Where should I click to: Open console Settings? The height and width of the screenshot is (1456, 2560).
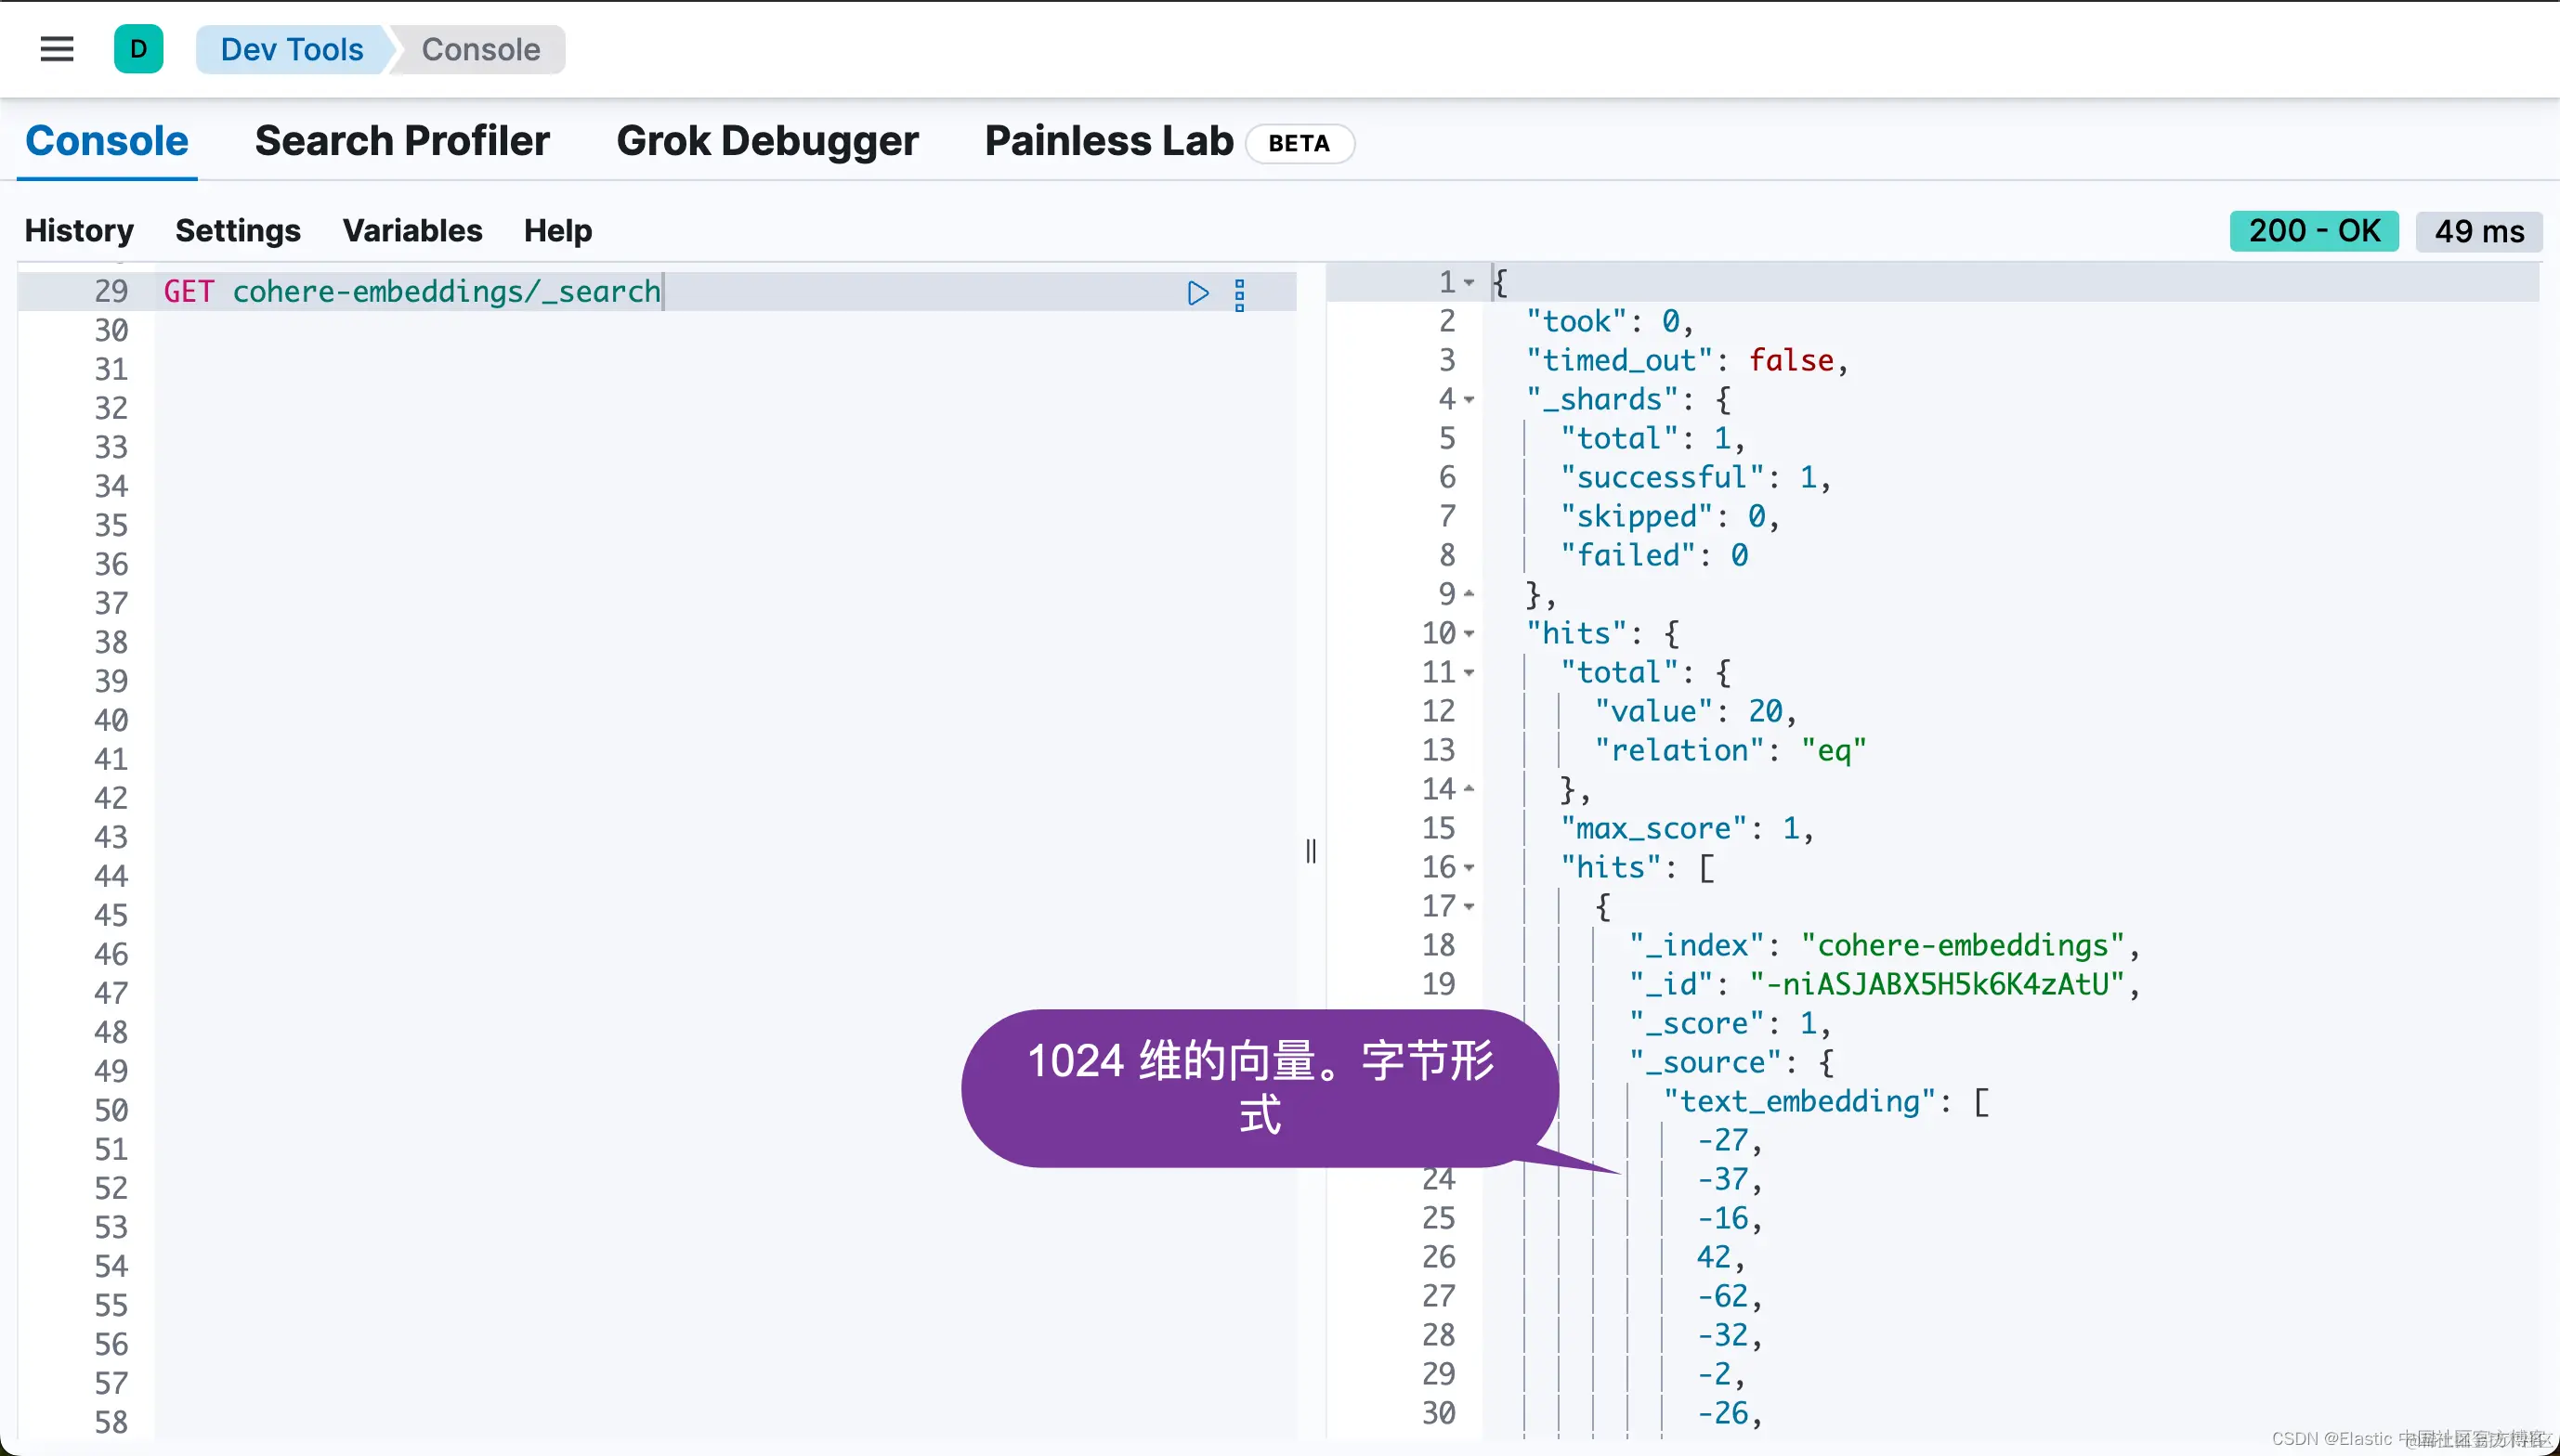pyautogui.click(x=237, y=231)
